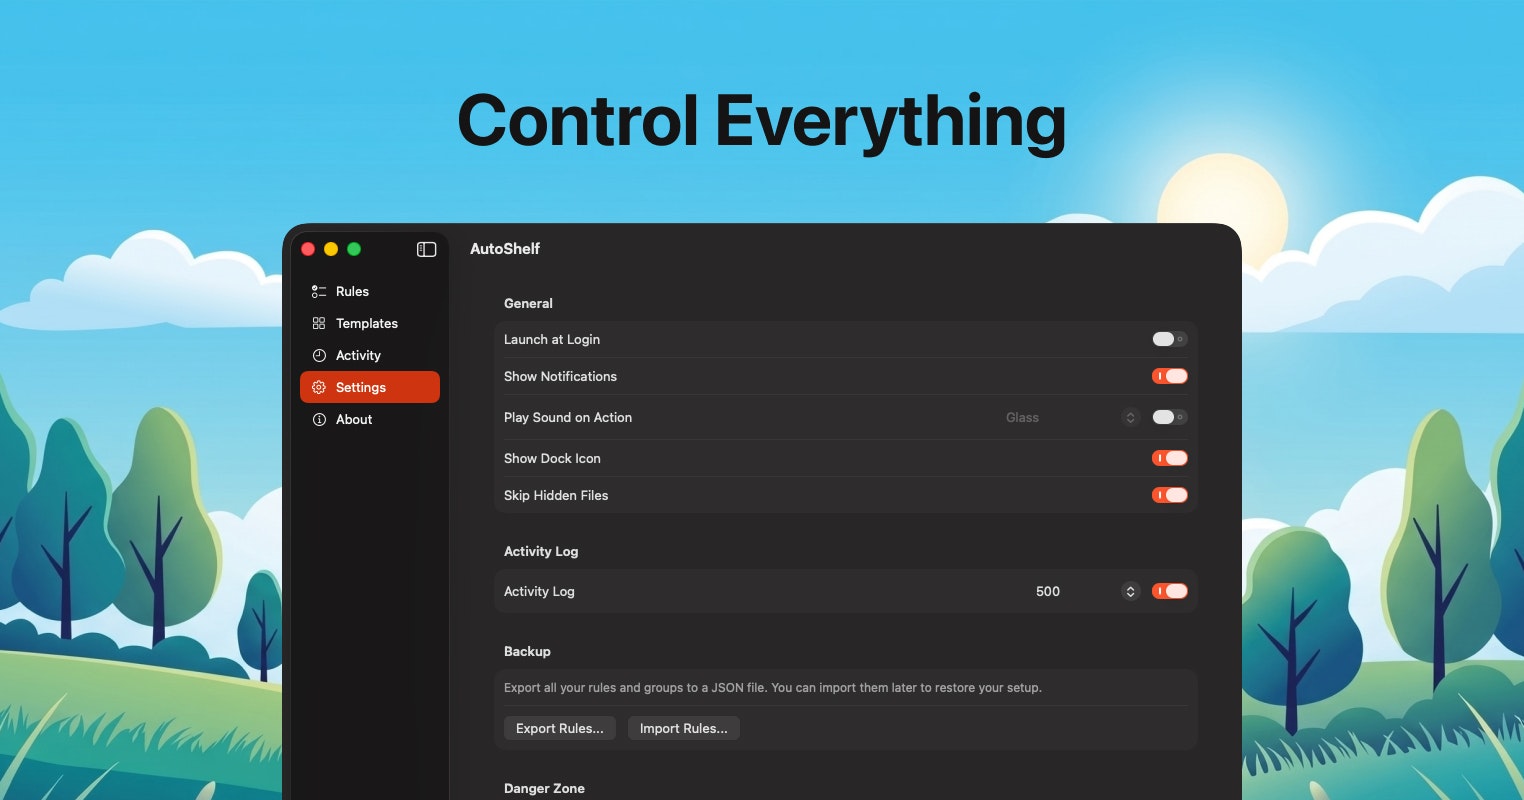This screenshot has height=800, width=1524.
Task: Click the Control Everything headline
Action: tap(762, 122)
